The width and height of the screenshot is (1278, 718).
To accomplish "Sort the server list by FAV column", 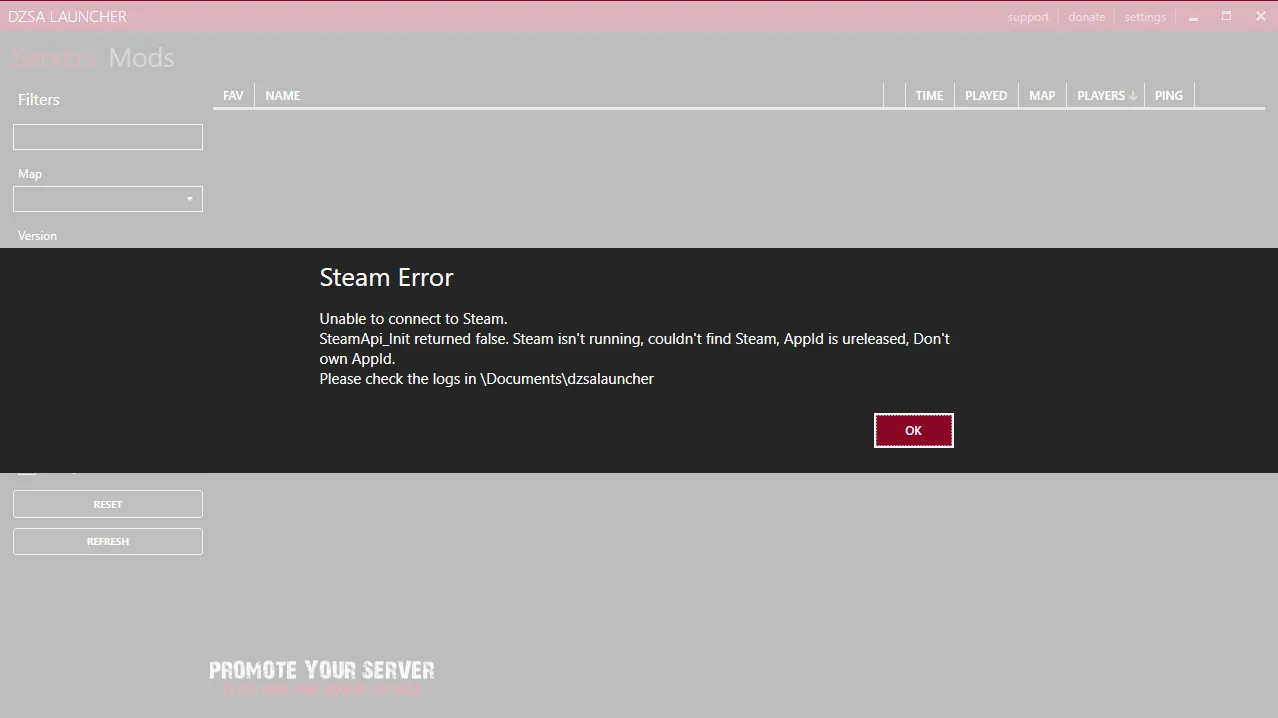I will pyautogui.click(x=233, y=96).
